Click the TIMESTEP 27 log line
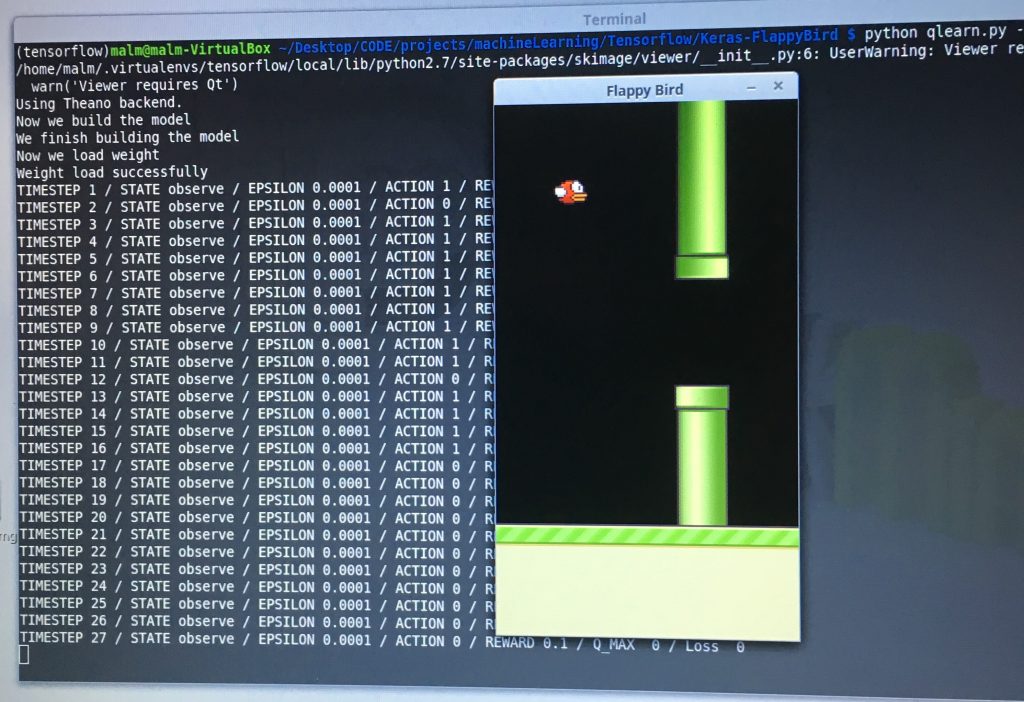1024x702 pixels. pyautogui.click(x=382, y=640)
